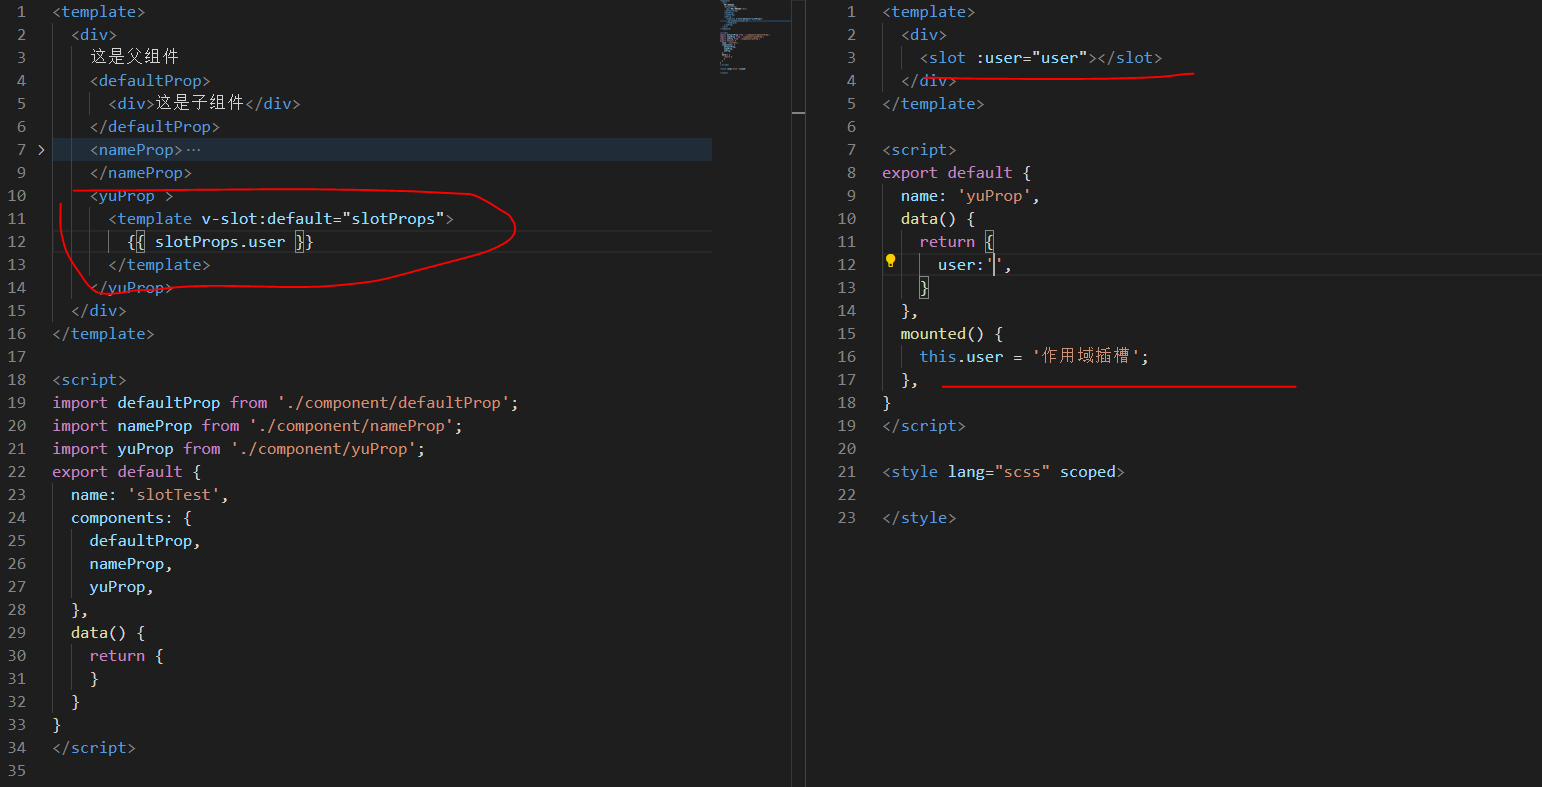Click closing </defaultProp> tag on line 6
This screenshot has width=1542, height=787.
[x=154, y=126]
